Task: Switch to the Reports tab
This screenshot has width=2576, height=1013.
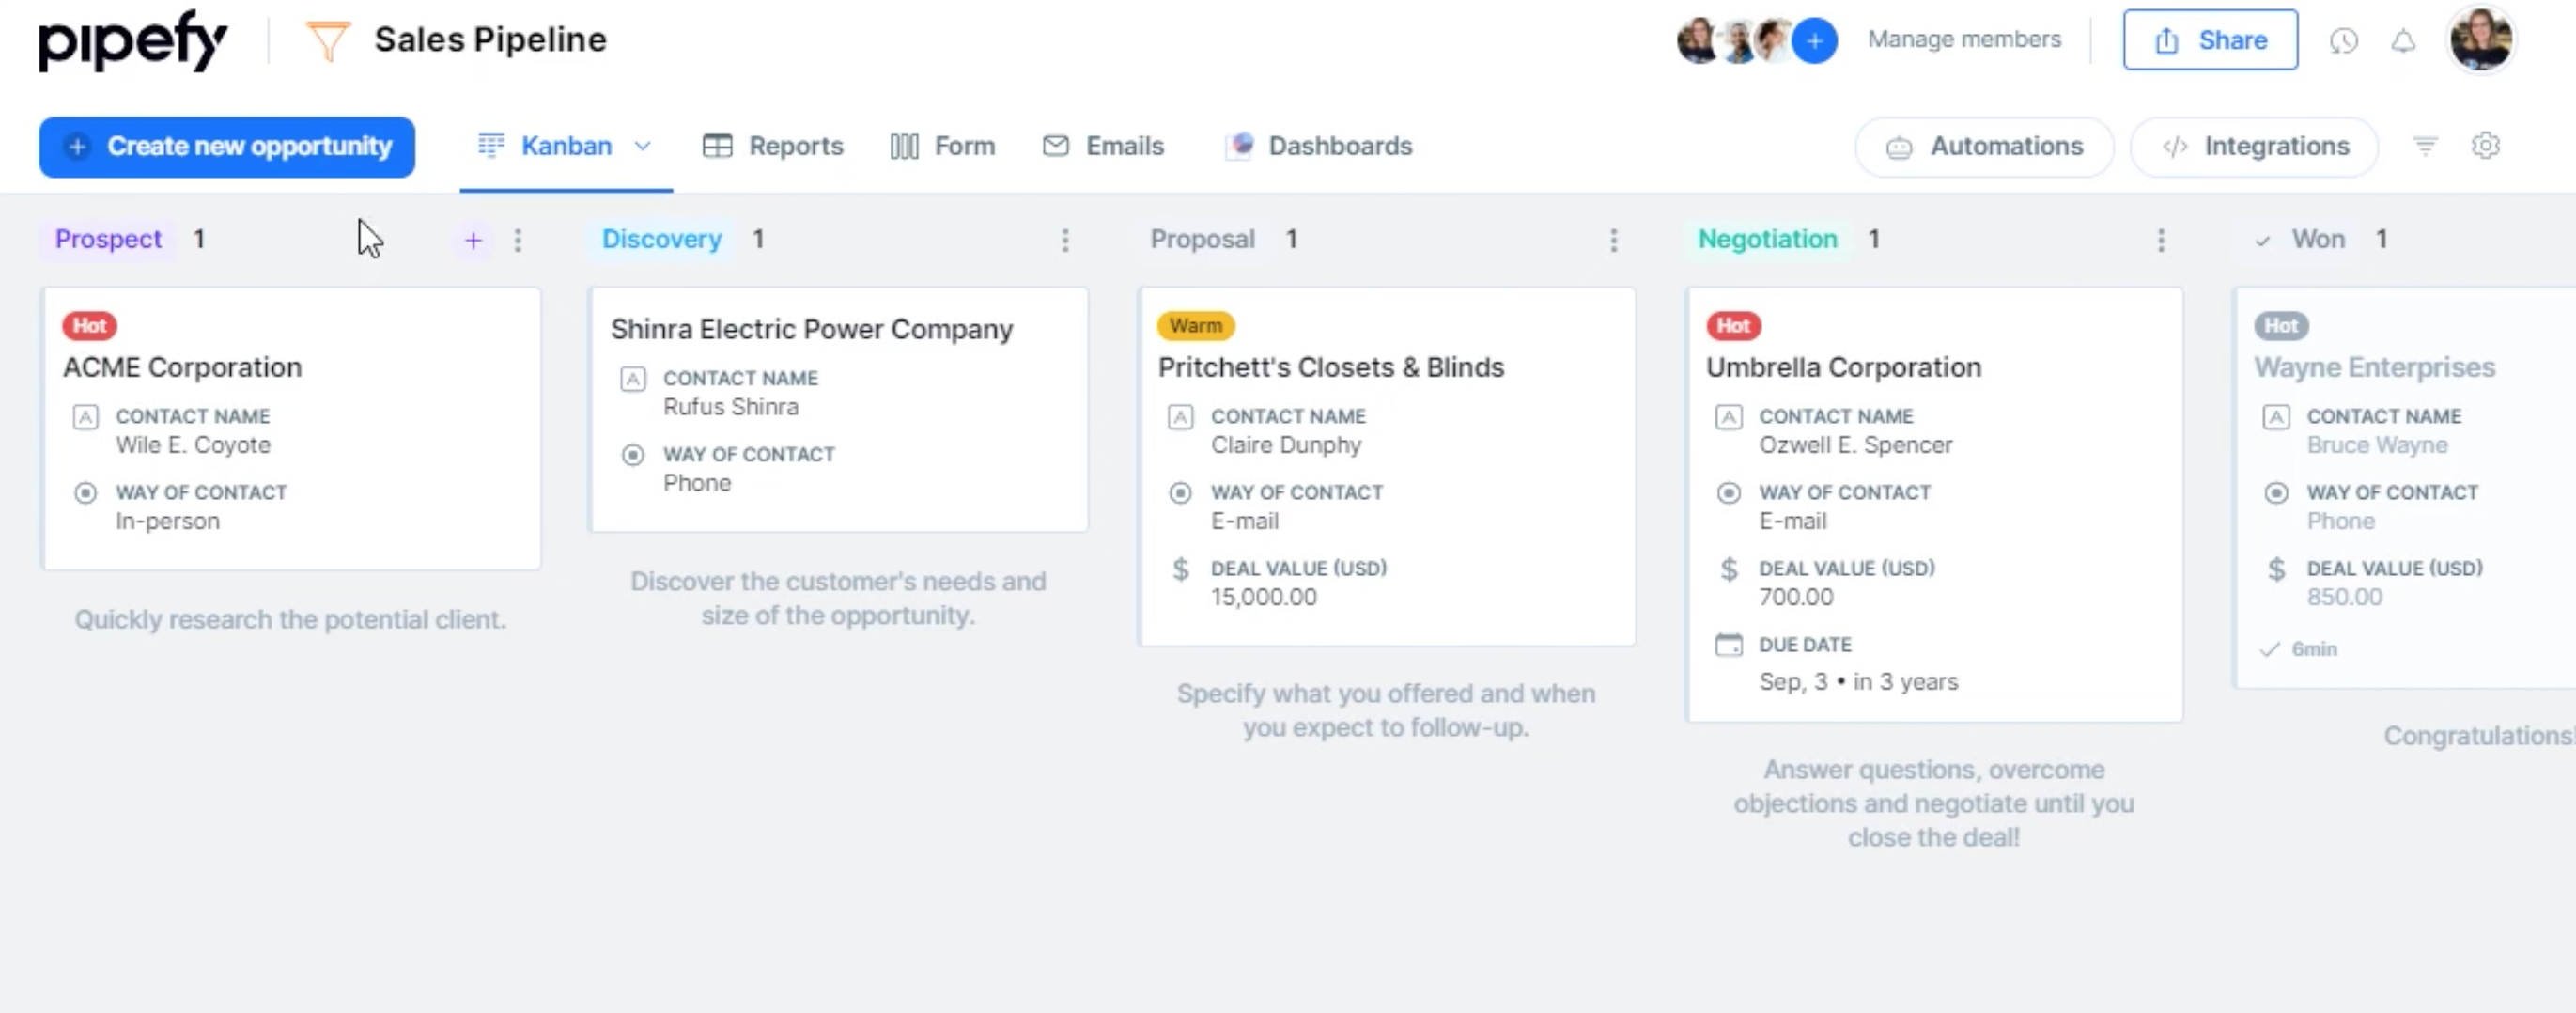Action: [x=773, y=146]
